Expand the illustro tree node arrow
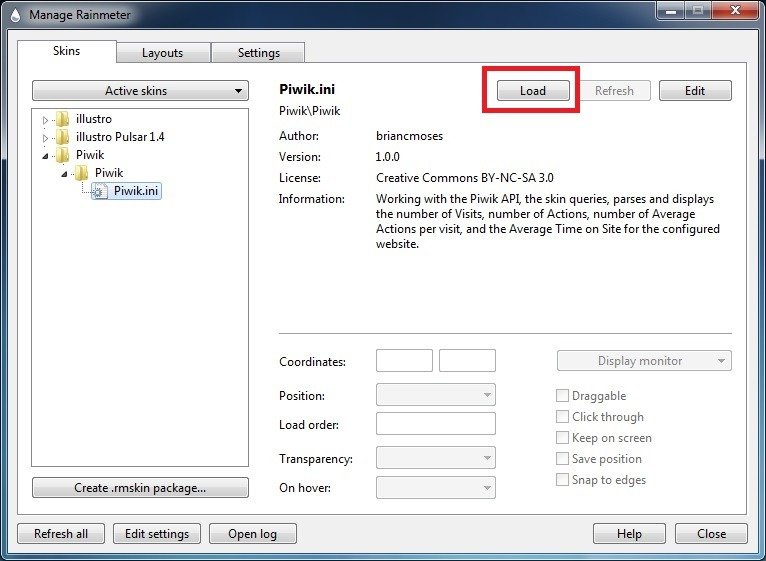The height and width of the screenshot is (561, 766). (45, 120)
